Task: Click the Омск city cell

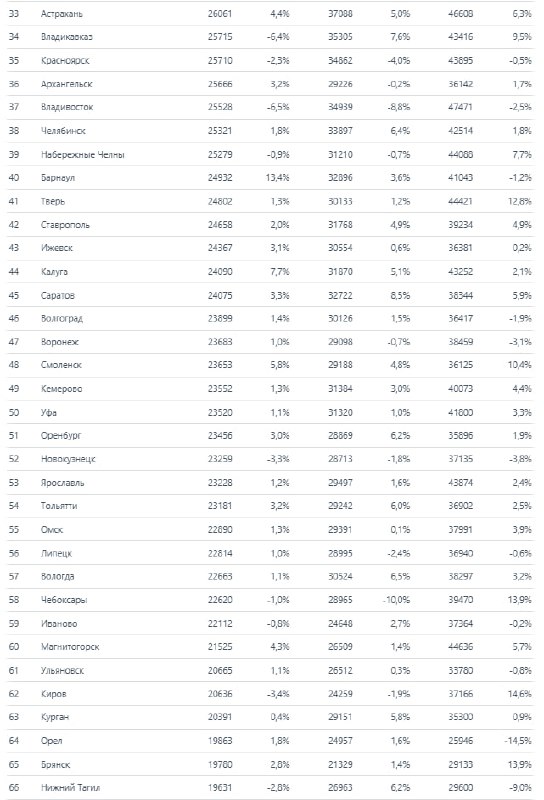Action: 52,530
